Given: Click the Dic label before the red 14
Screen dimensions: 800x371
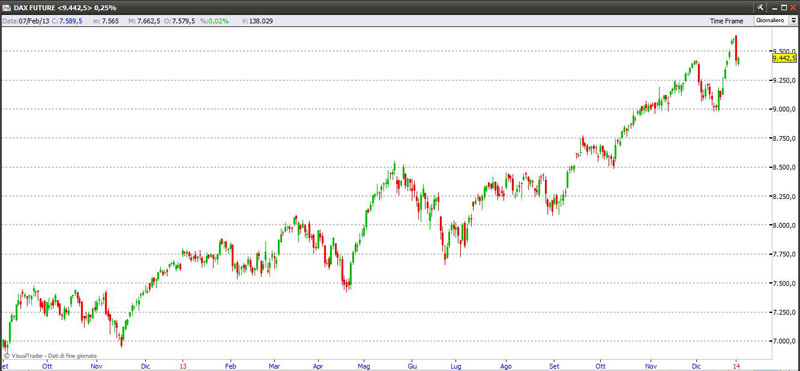Looking at the screenshot, I should point(696,366).
